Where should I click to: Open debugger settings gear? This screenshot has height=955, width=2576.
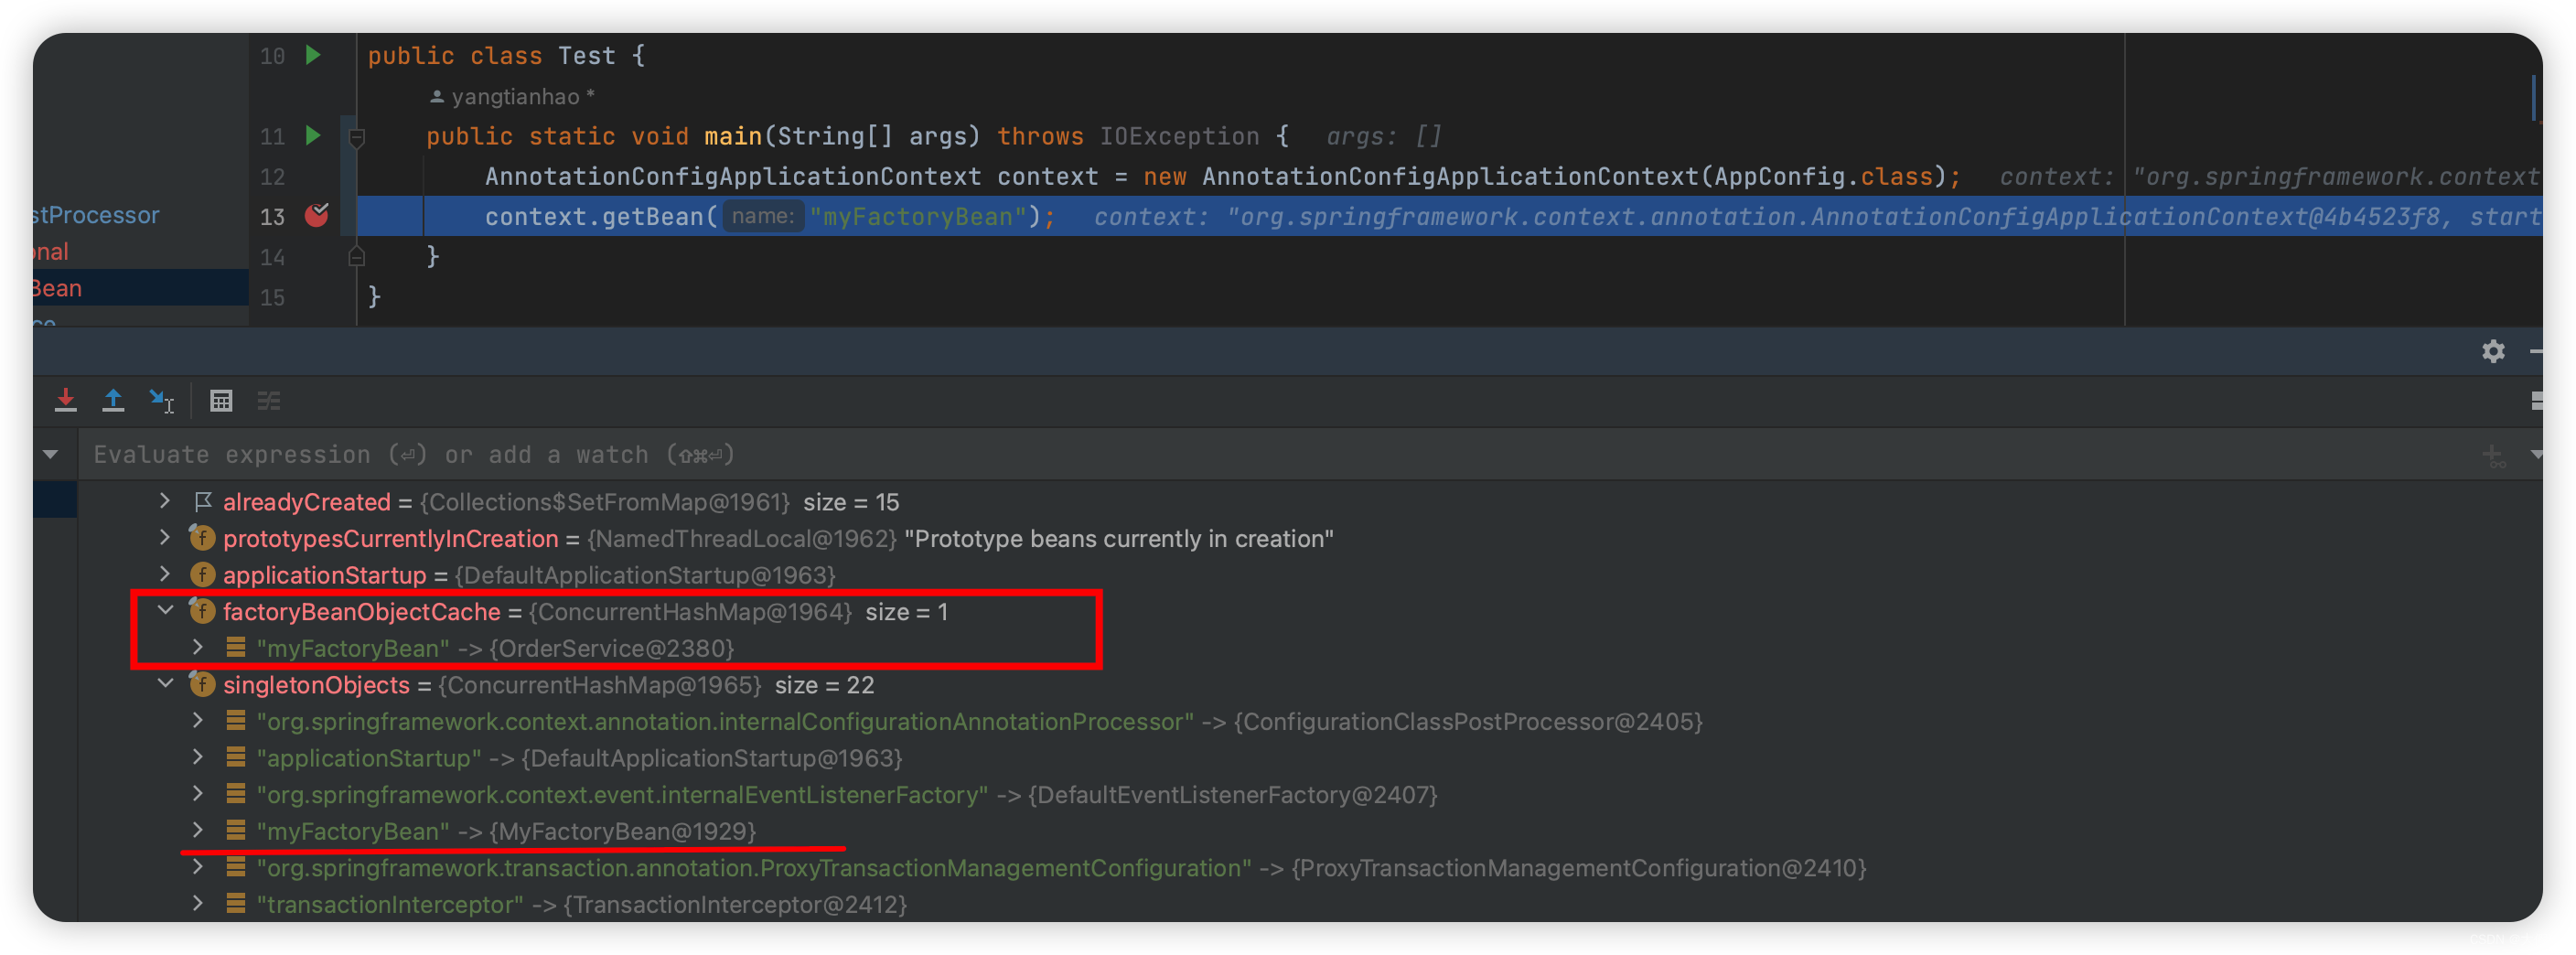tap(2493, 351)
